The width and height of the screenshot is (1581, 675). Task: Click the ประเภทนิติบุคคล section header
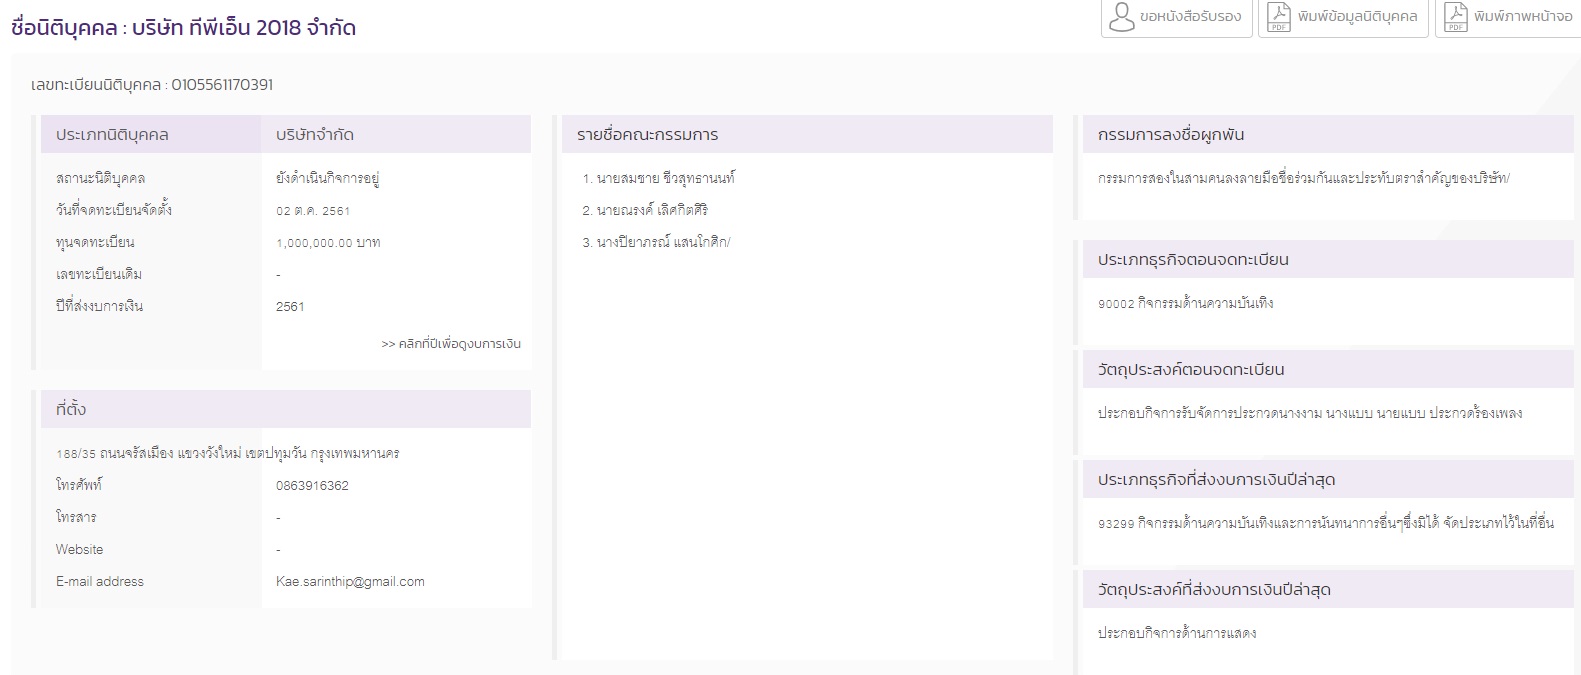[112, 135]
